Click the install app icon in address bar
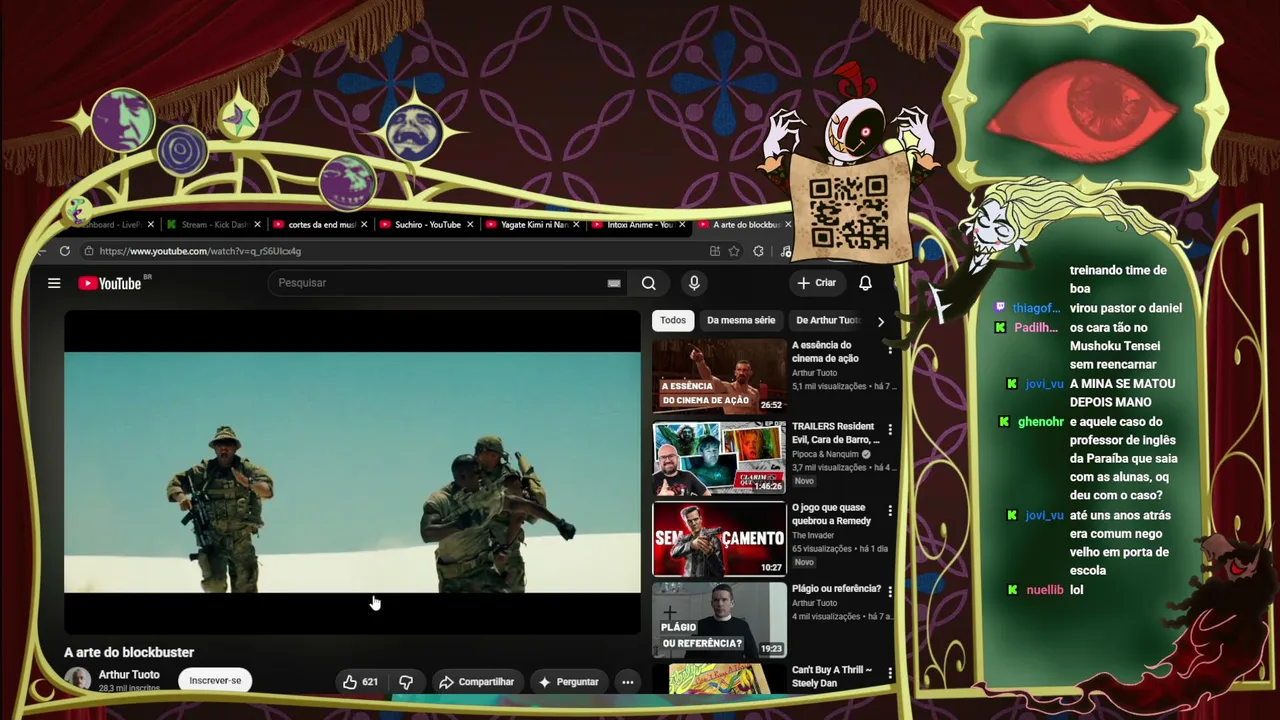This screenshot has width=1280, height=720. 715,251
